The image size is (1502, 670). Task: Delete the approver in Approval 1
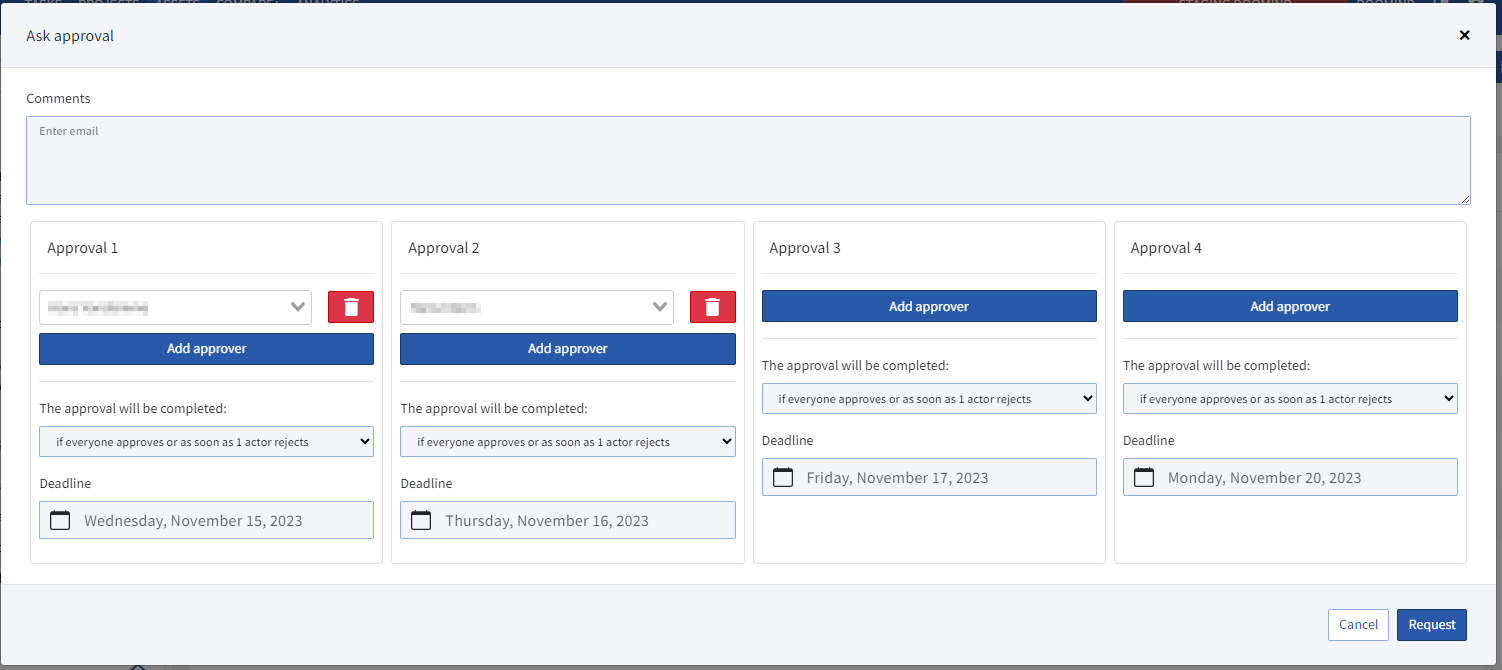(x=351, y=307)
